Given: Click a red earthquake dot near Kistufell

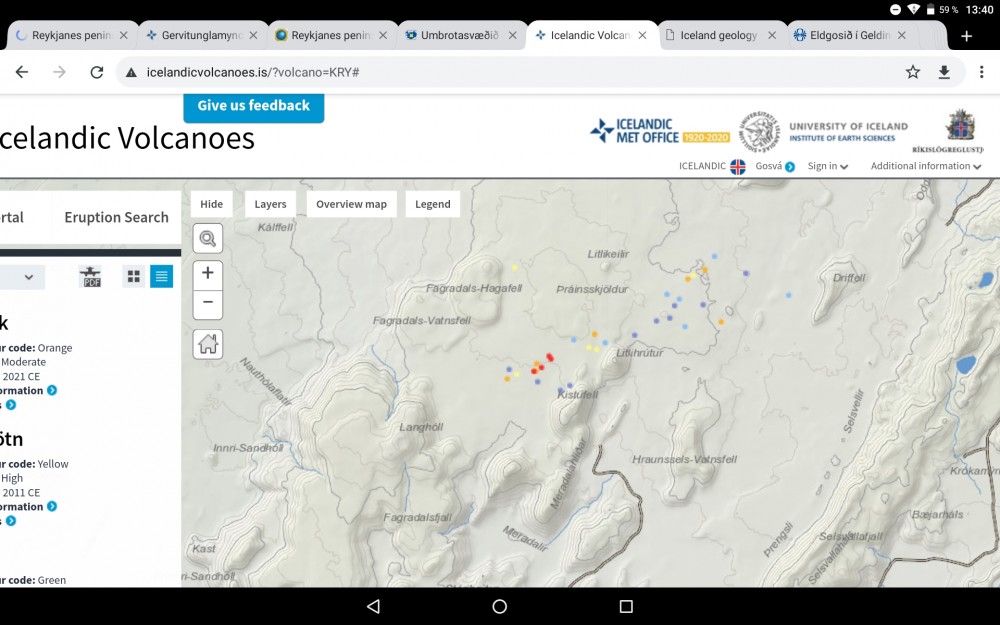Looking at the screenshot, I should click(x=550, y=357).
